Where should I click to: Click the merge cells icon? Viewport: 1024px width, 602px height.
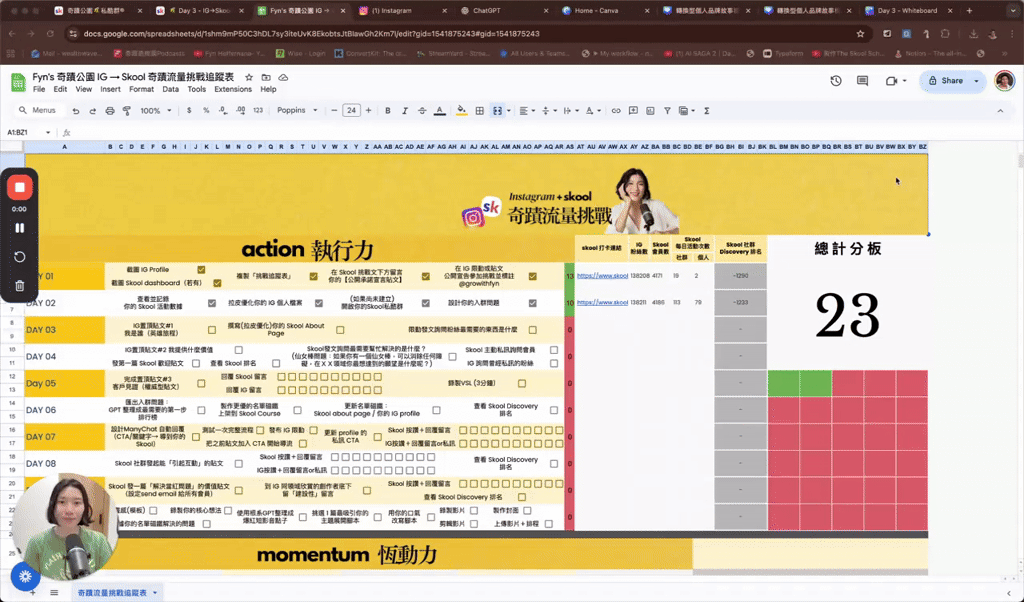[x=497, y=111]
